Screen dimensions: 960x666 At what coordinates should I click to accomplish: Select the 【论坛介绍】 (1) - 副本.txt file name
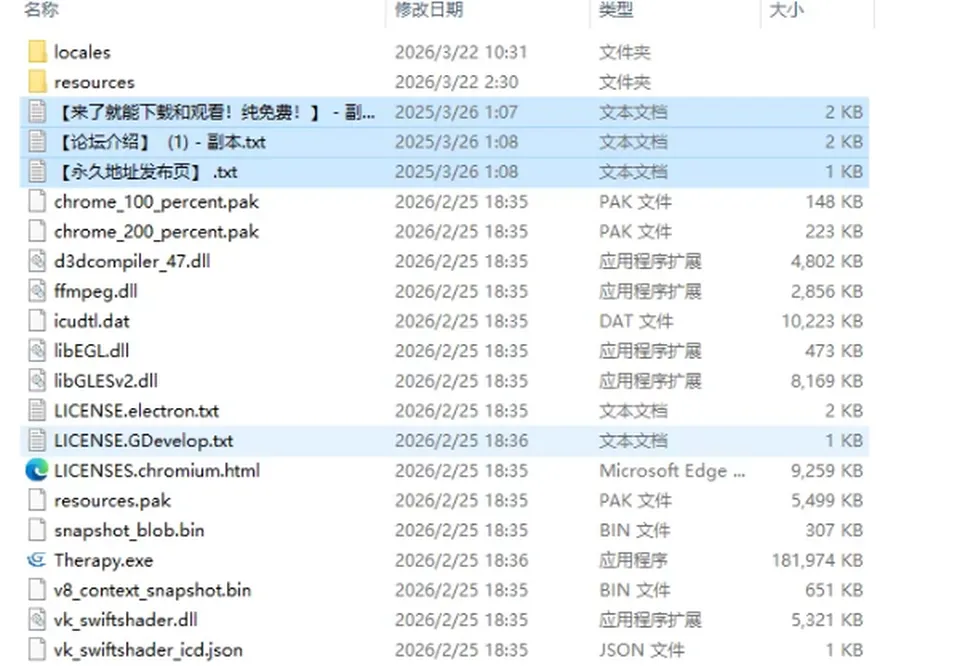(162, 142)
